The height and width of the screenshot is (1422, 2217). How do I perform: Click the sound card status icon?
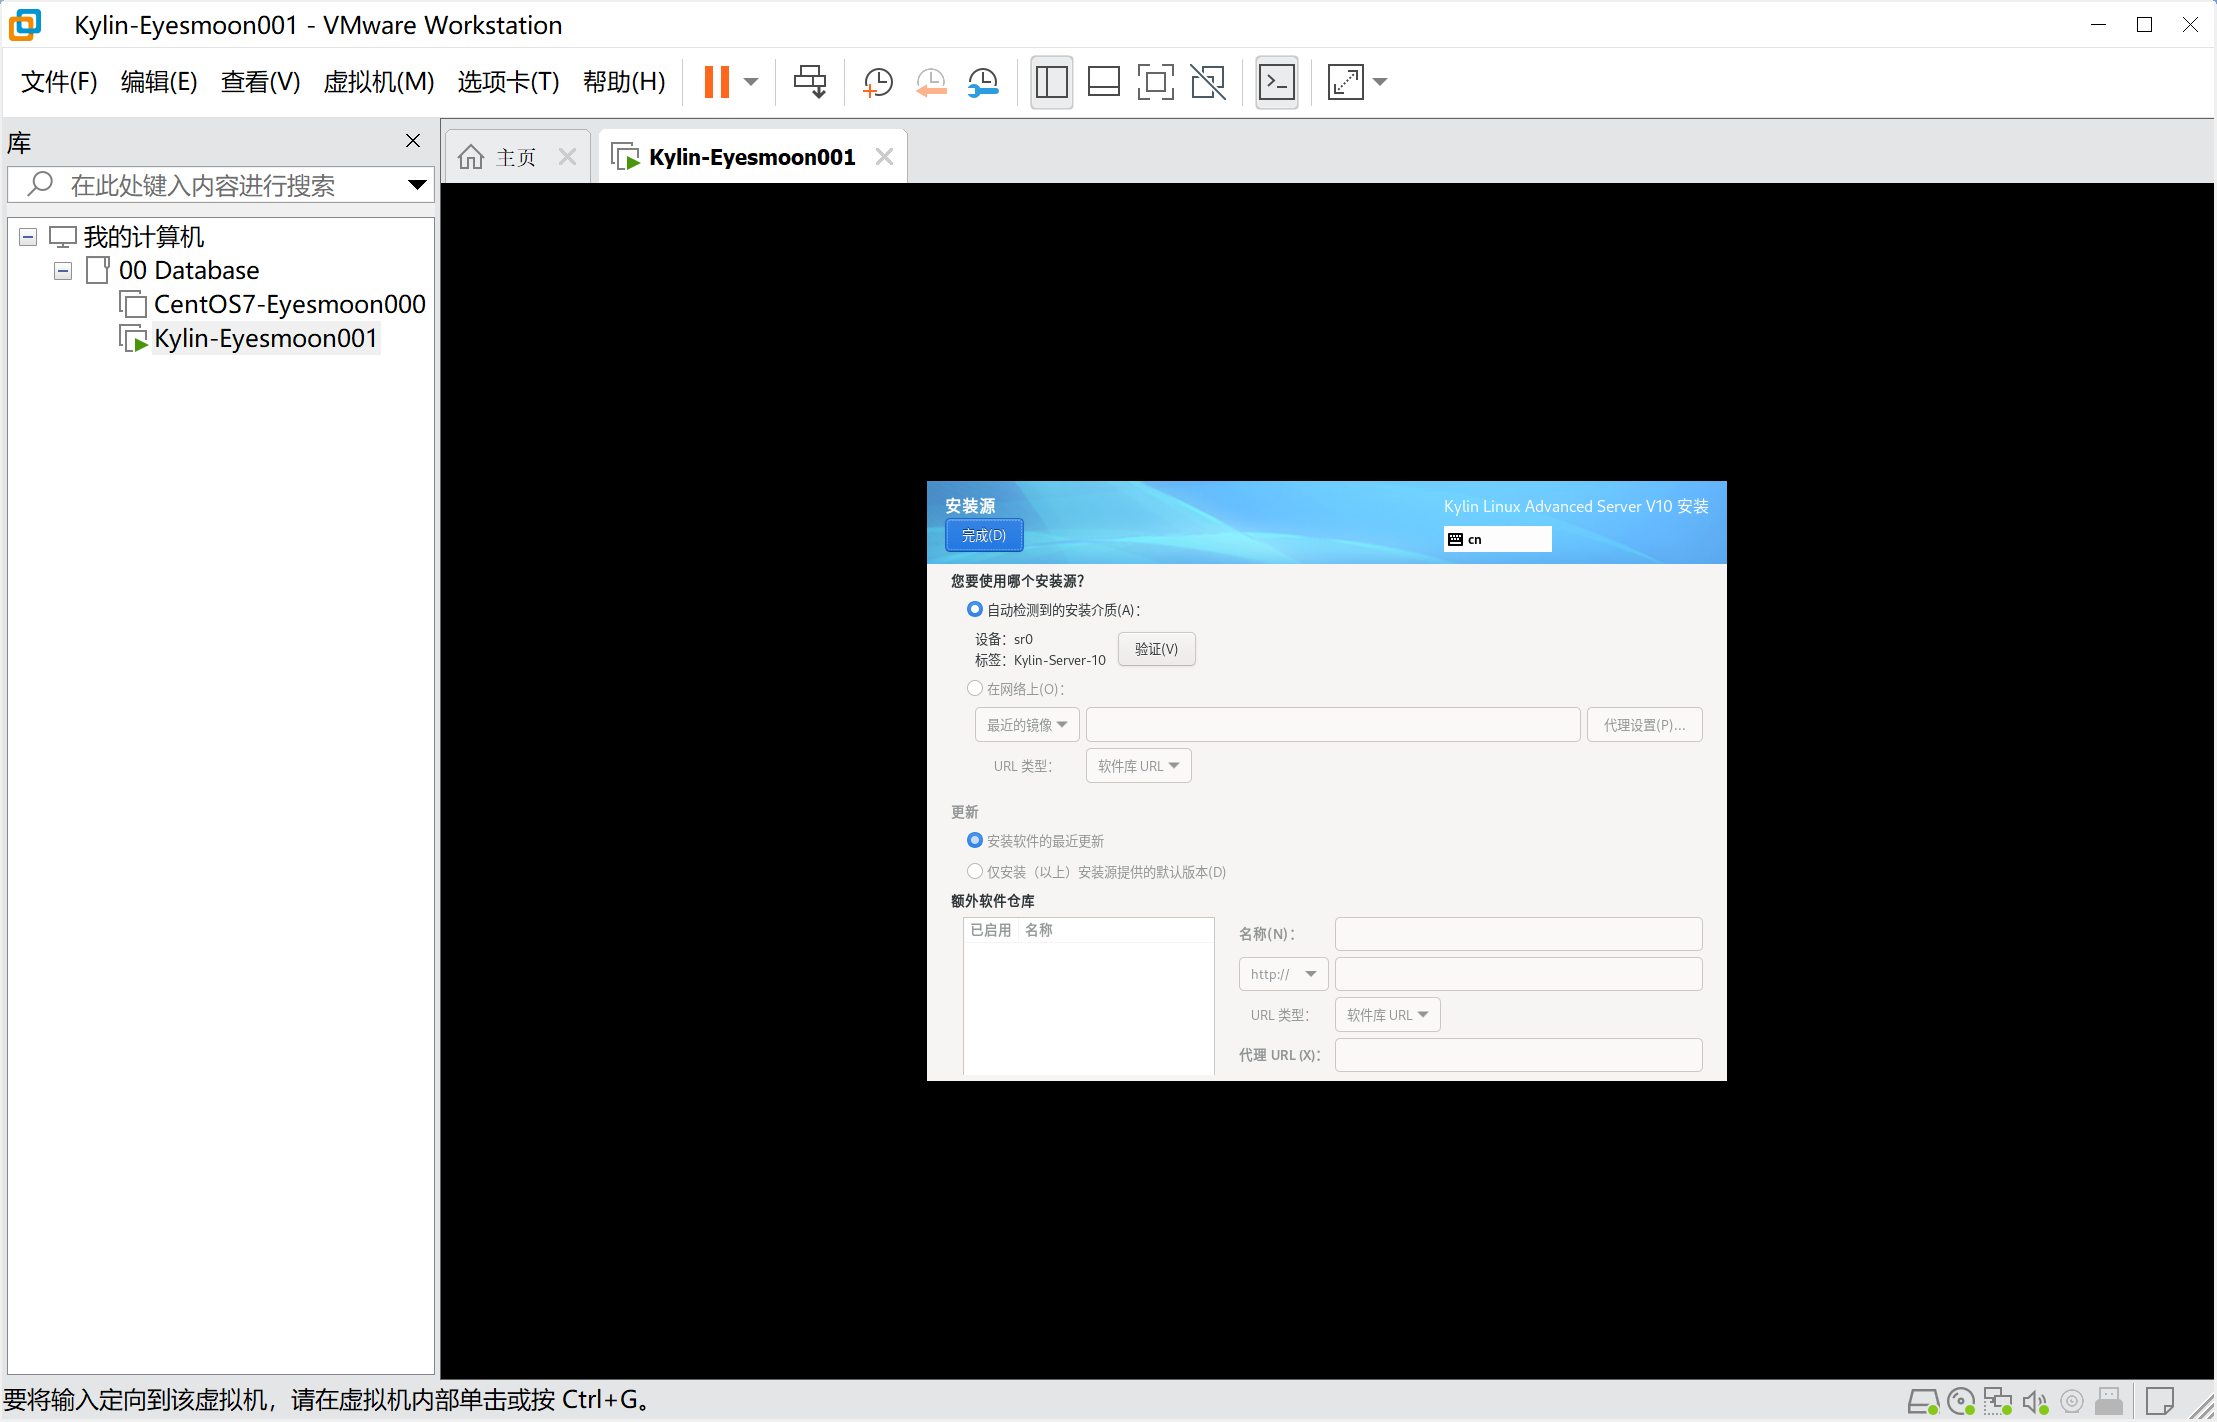pos(2035,1402)
